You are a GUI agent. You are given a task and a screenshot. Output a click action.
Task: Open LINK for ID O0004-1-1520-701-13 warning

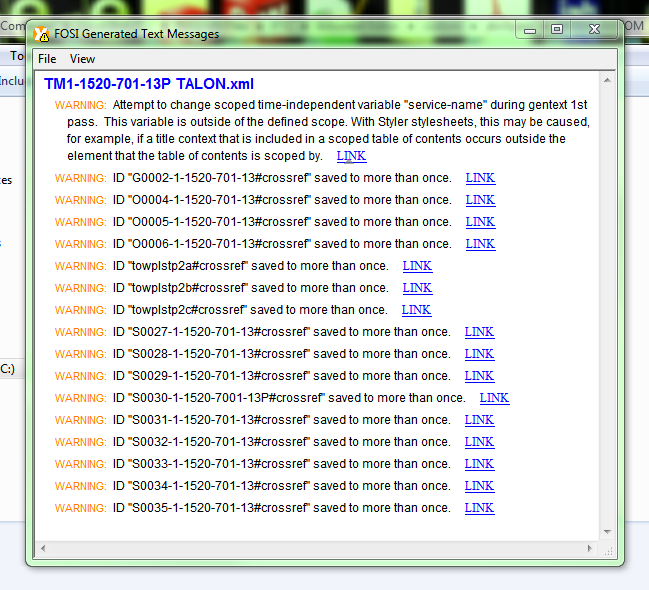pyautogui.click(x=480, y=200)
